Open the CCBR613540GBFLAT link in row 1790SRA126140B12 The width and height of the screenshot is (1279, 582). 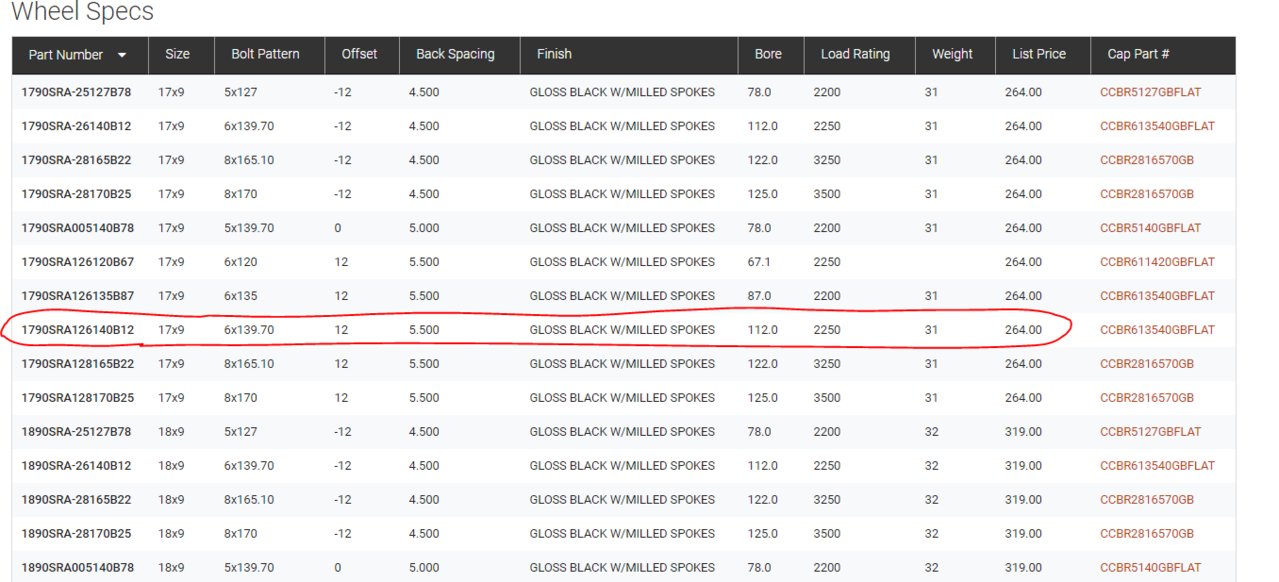(x=1157, y=330)
